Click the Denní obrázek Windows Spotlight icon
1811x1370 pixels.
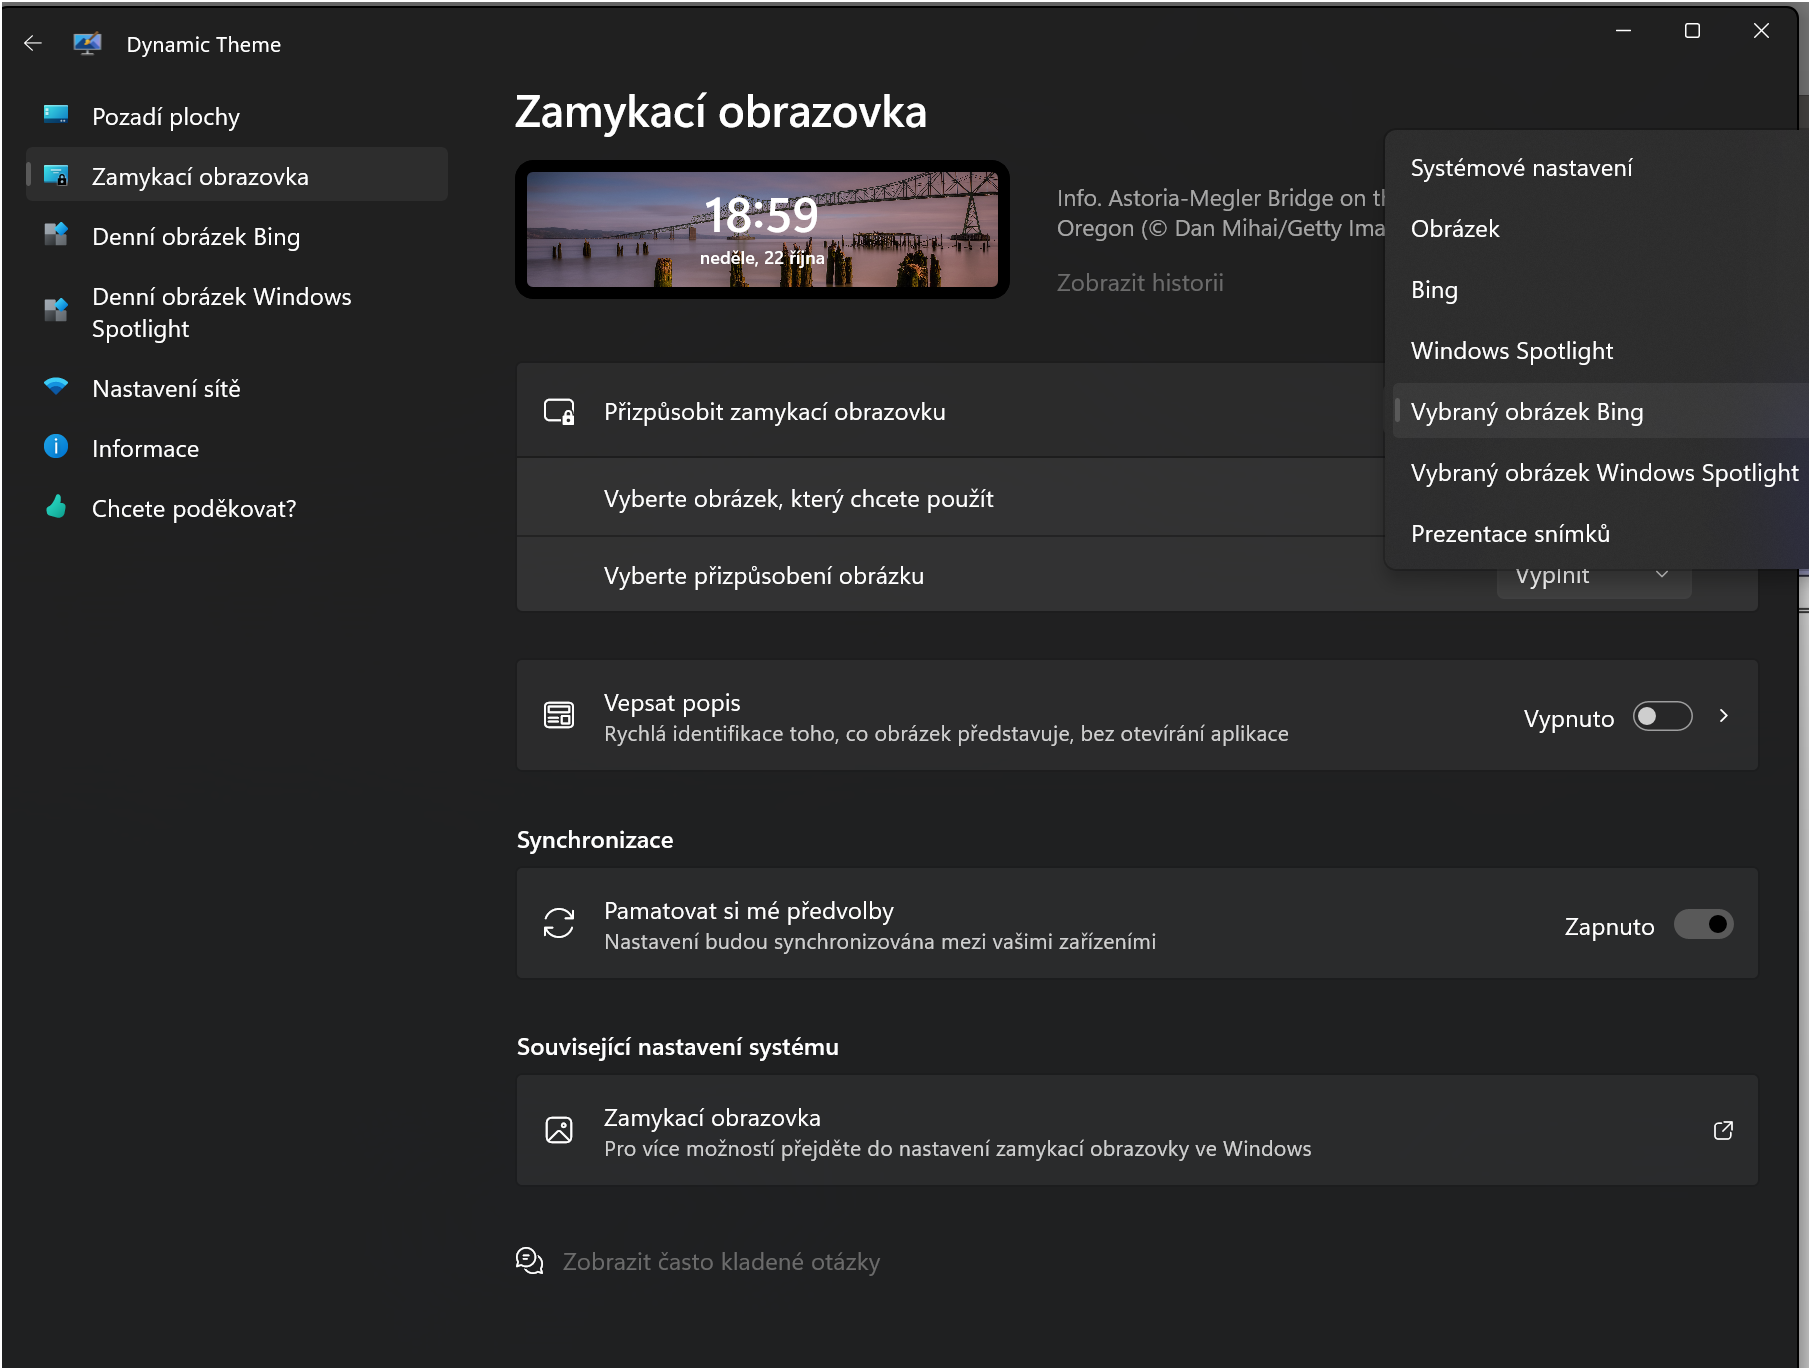(x=56, y=311)
